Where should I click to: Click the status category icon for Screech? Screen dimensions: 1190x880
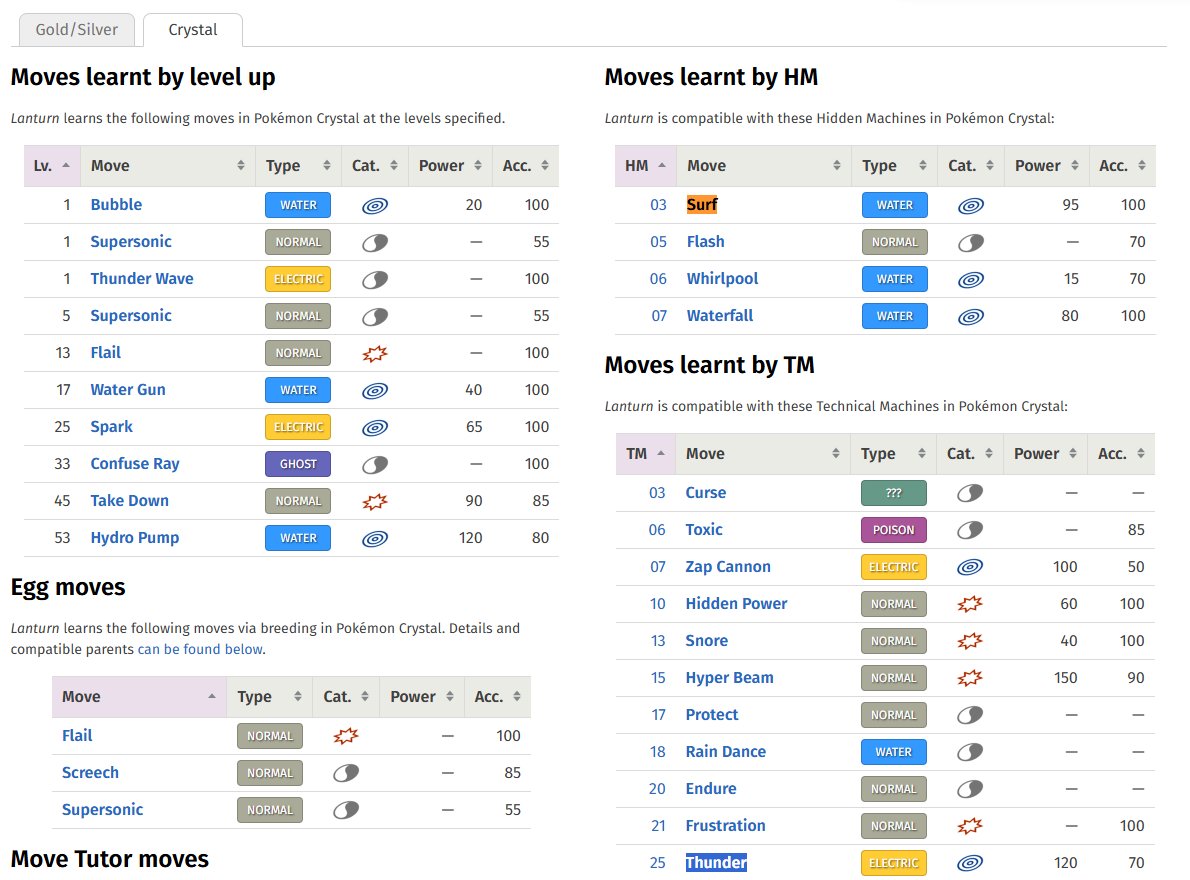click(346, 773)
